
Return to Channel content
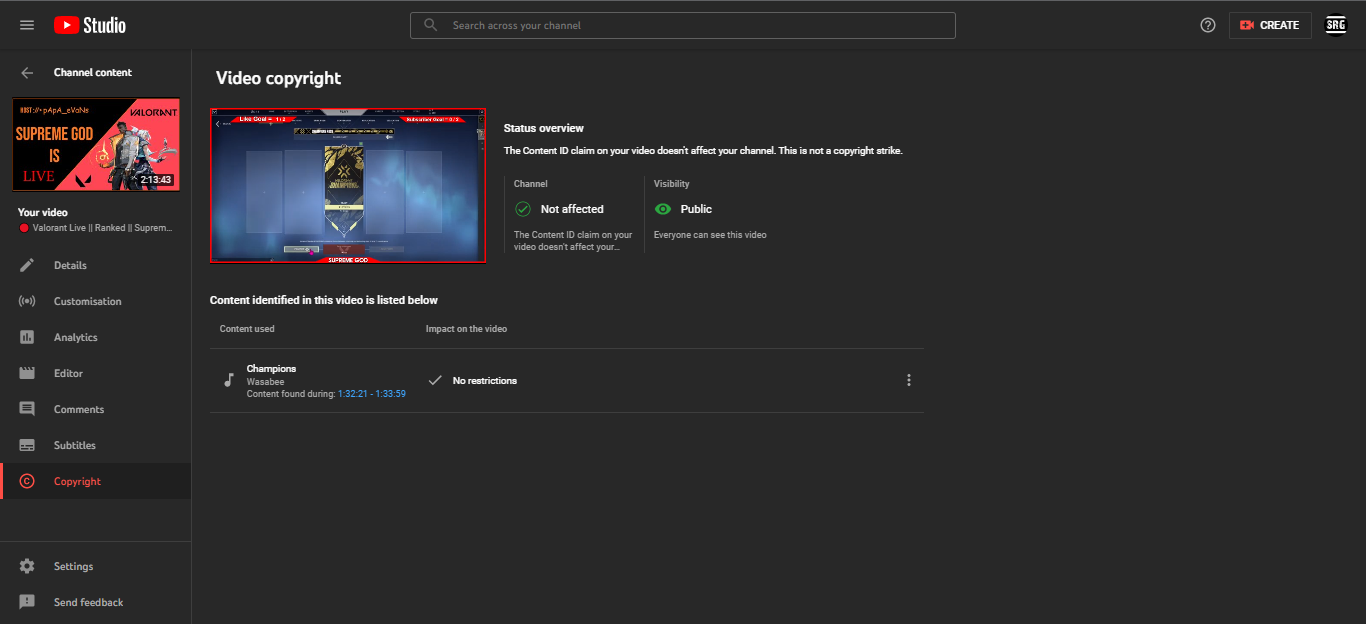27,72
